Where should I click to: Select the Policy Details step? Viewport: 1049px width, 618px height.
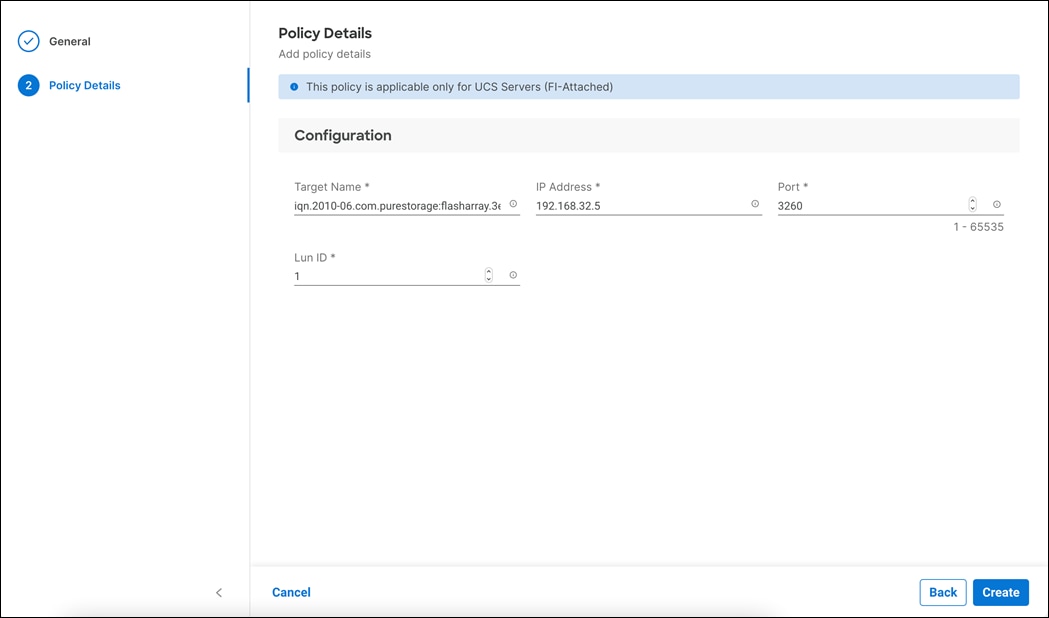tap(85, 85)
